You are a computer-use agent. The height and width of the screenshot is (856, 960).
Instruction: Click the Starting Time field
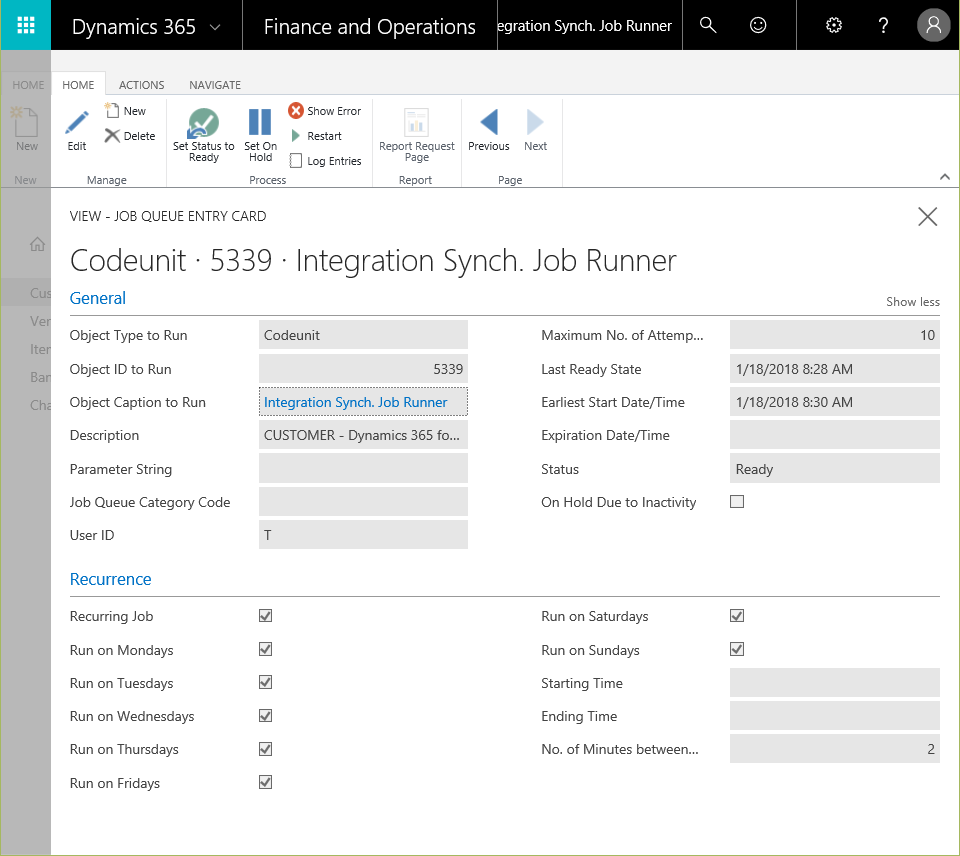tap(834, 683)
